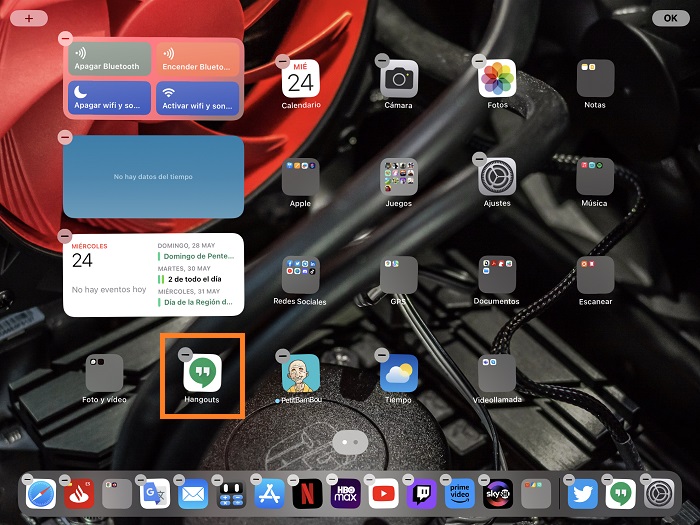Click the plus button to add widget
The width and height of the screenshot is (700, 525).
click(29, 18)
